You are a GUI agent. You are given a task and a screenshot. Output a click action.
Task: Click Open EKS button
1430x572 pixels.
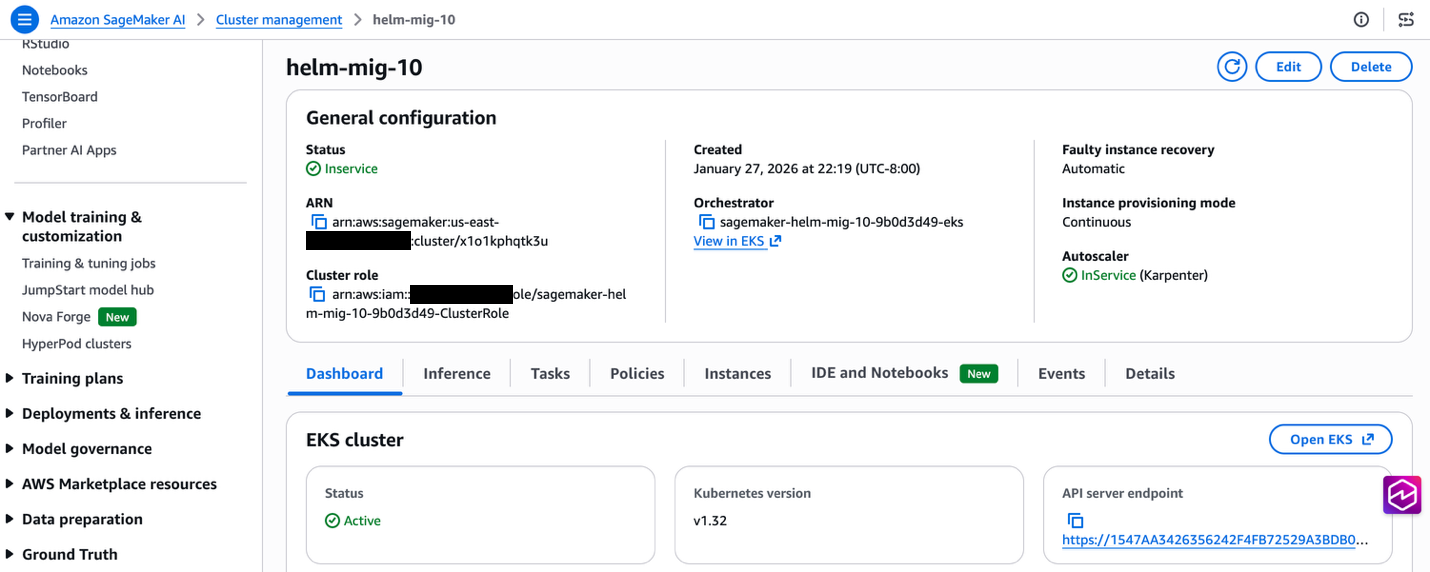[x=1330, y=439]
